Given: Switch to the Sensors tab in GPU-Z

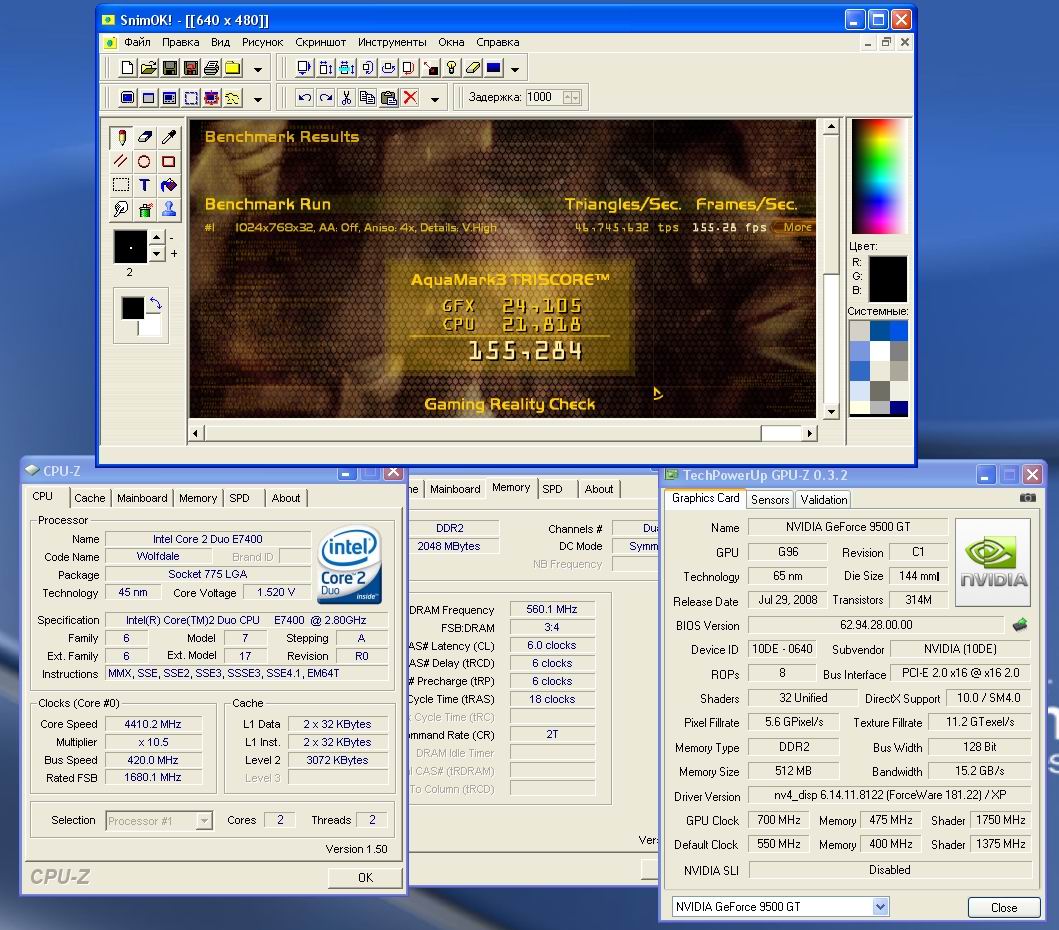Looking at the screenshot, I should pyautogui.click(x=770, y=499).
